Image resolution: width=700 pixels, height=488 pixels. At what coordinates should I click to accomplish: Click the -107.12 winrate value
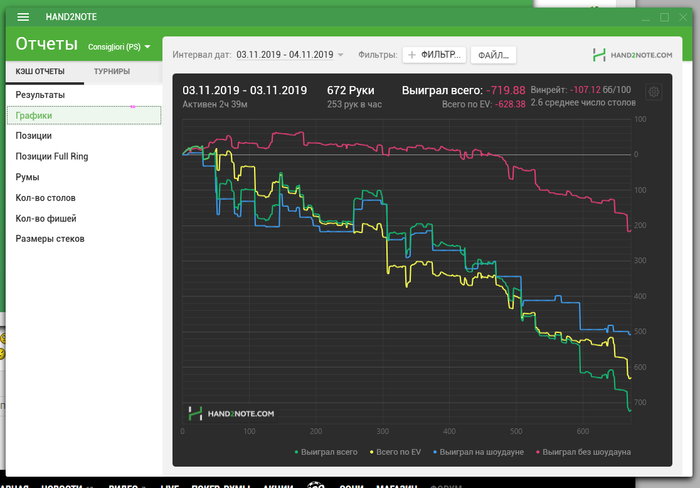(x=585, y=90)
